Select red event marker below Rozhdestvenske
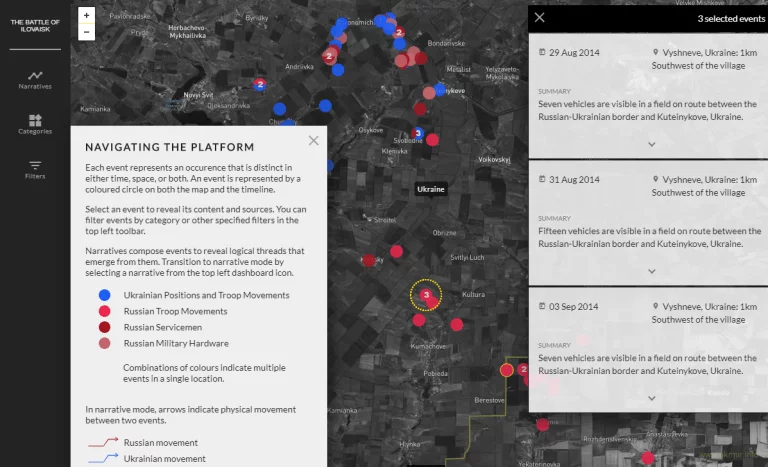Viewport: 768px width, 467px height. coord(648,458)
